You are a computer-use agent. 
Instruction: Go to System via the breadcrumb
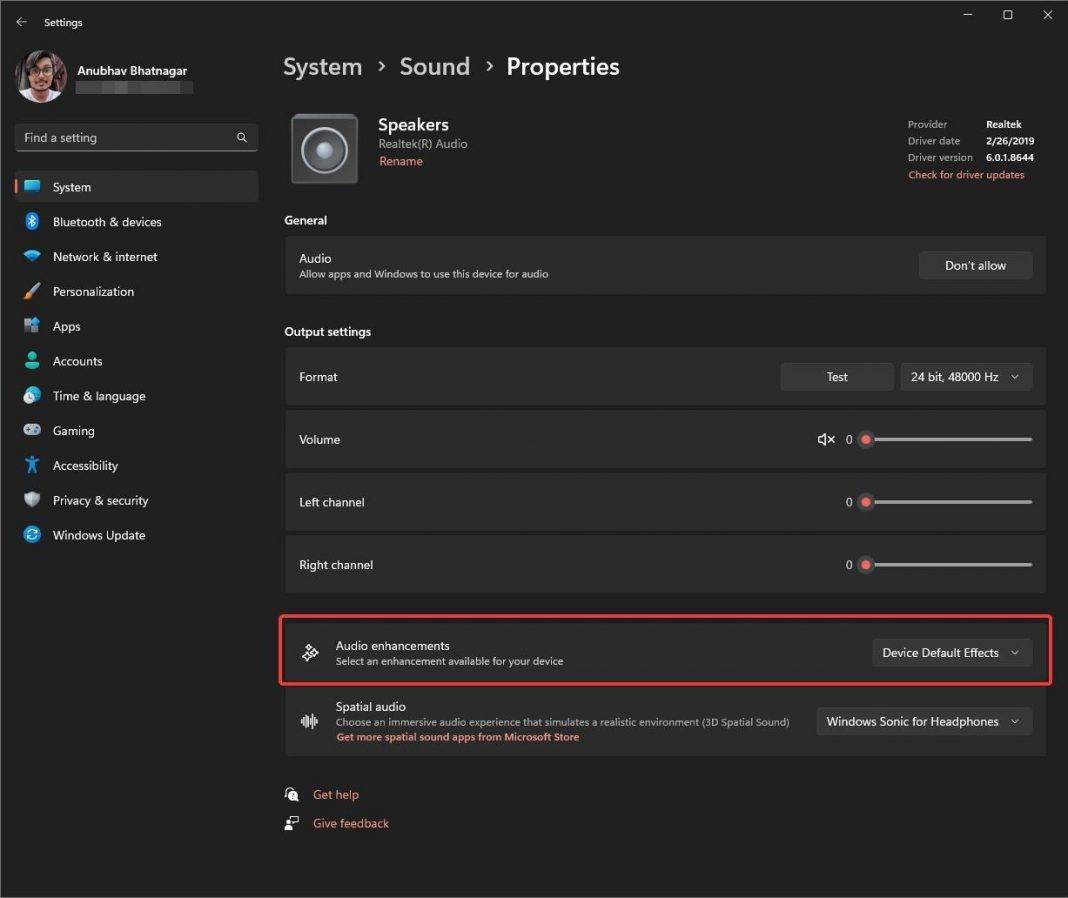(x=322, y=66)
